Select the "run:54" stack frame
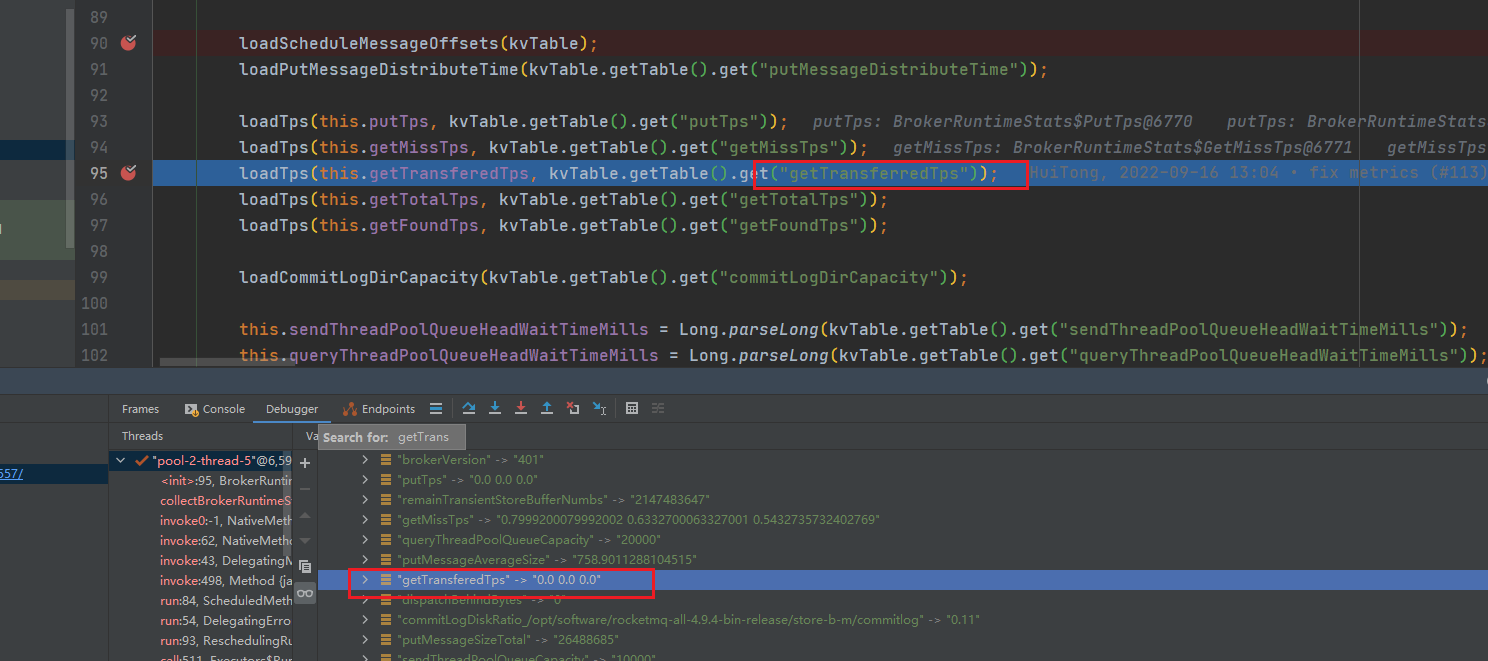Viewport: 1488px width, 661px height. [225, 621]
